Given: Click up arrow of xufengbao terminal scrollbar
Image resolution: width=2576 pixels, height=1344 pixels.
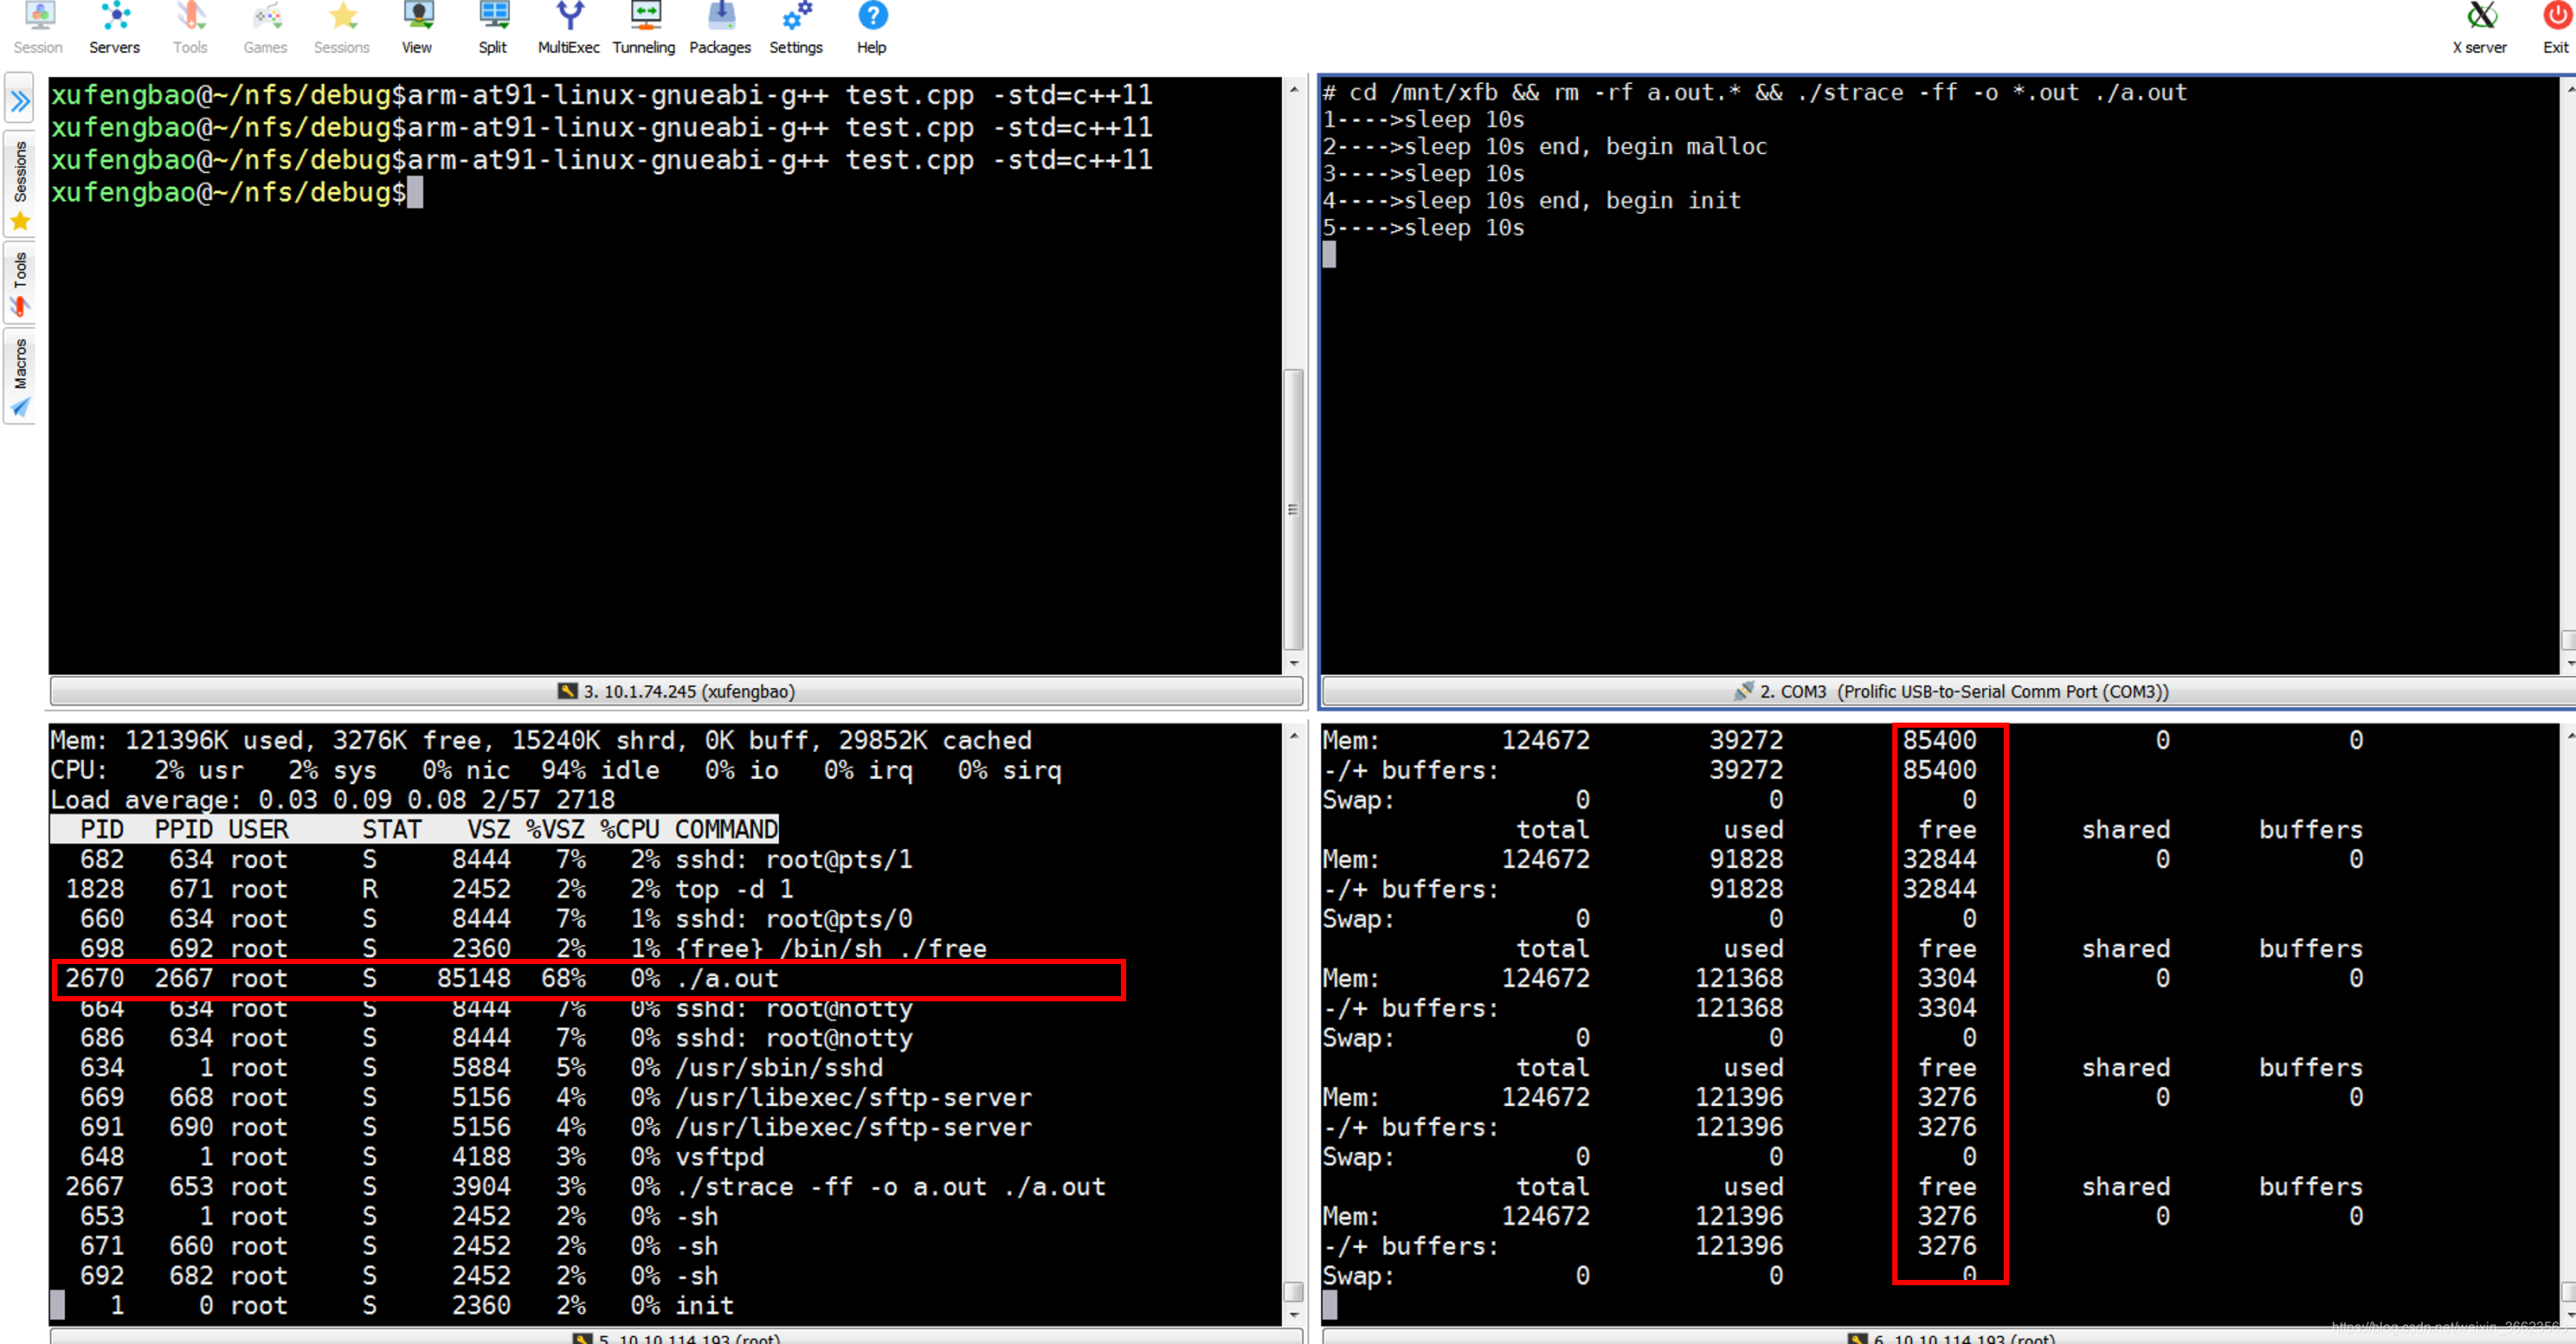Looking at the screenshot, I should (x=1293, y=89).
